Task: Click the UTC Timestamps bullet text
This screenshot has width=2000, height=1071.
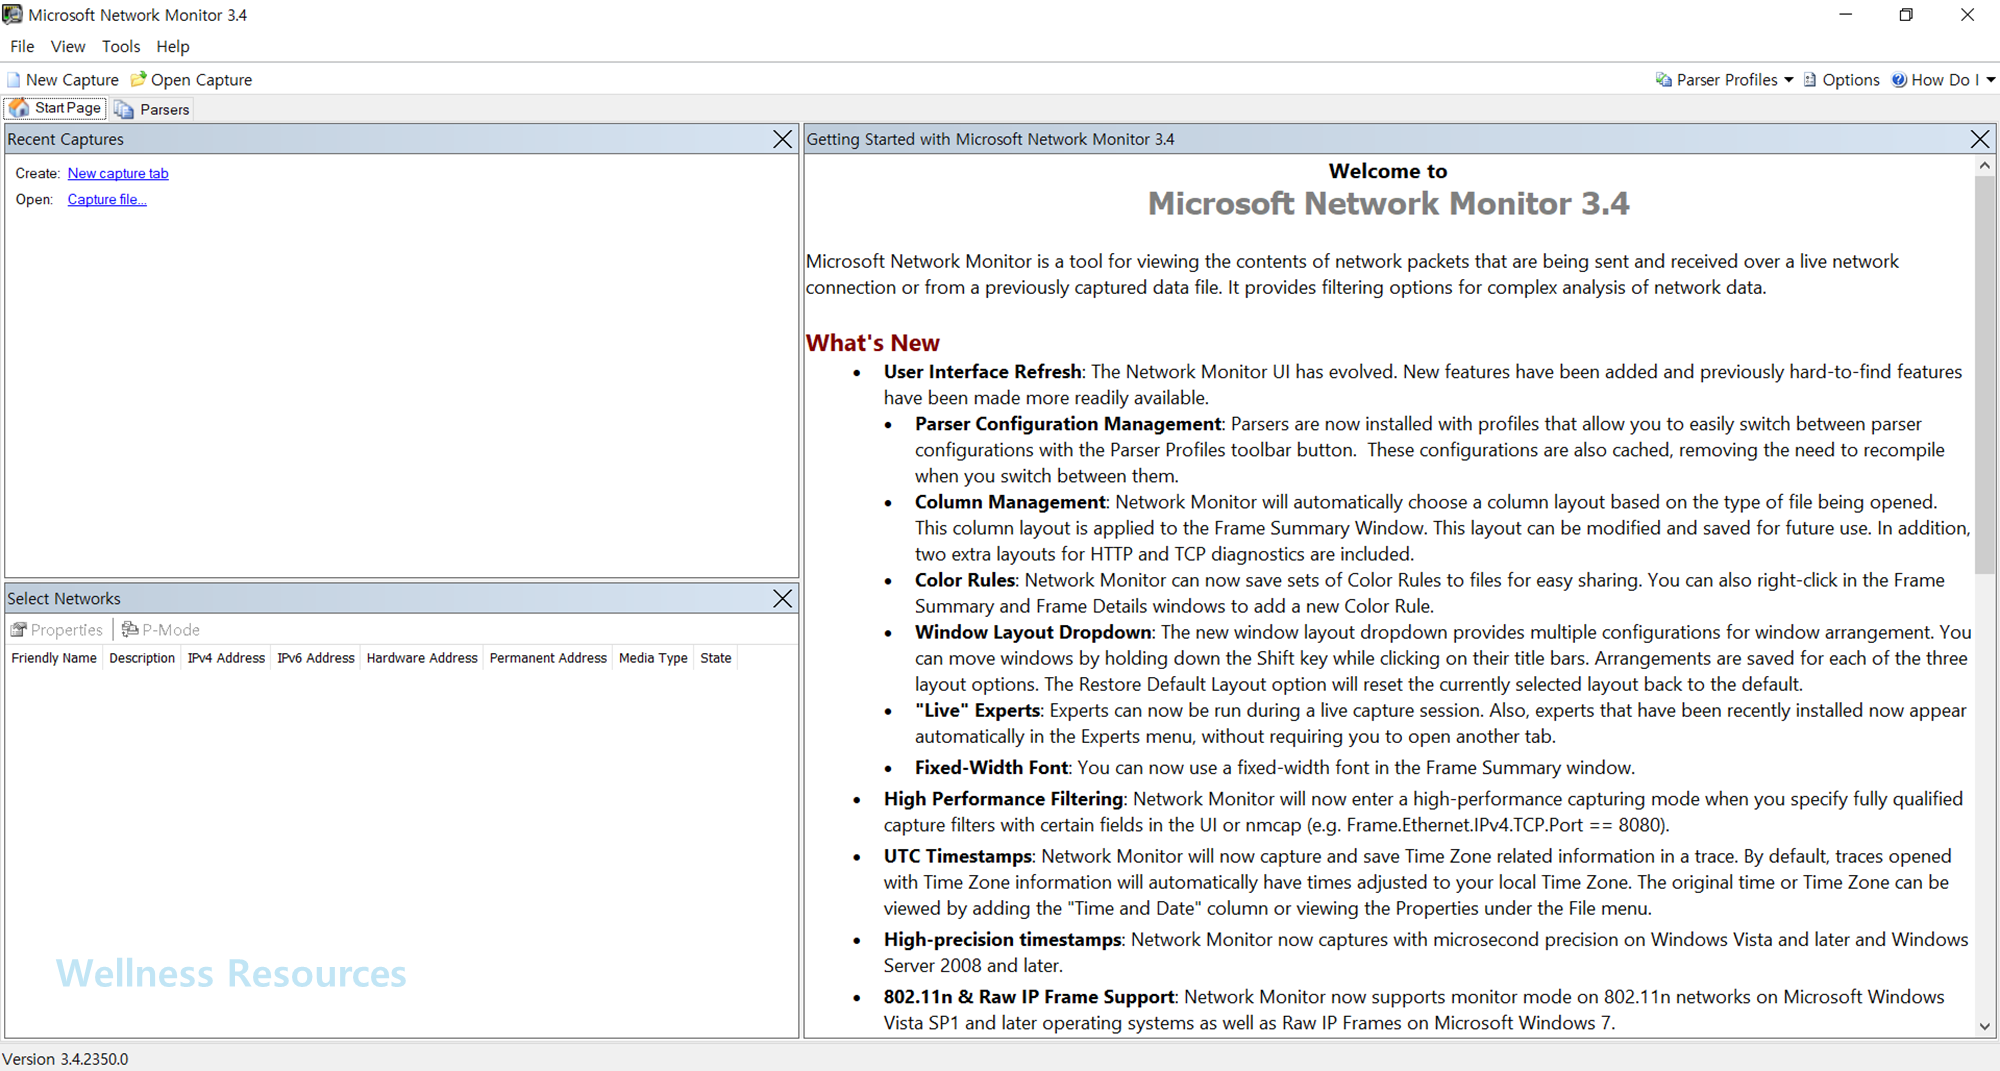Action: coord(958,856)
